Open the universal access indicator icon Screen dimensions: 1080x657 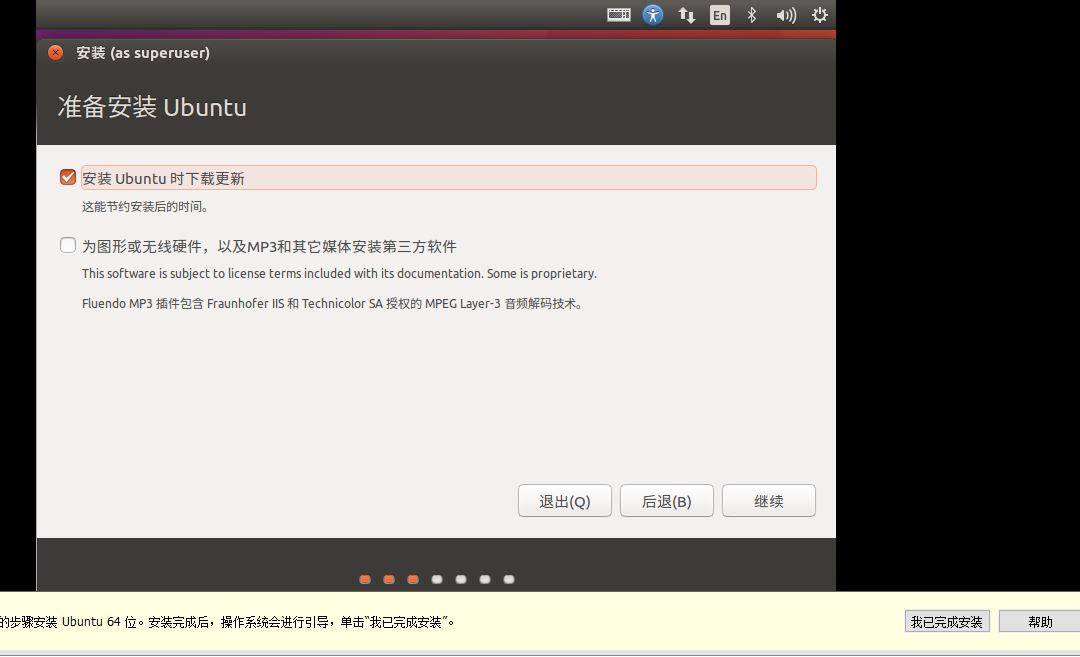click(x=653, y=14)
